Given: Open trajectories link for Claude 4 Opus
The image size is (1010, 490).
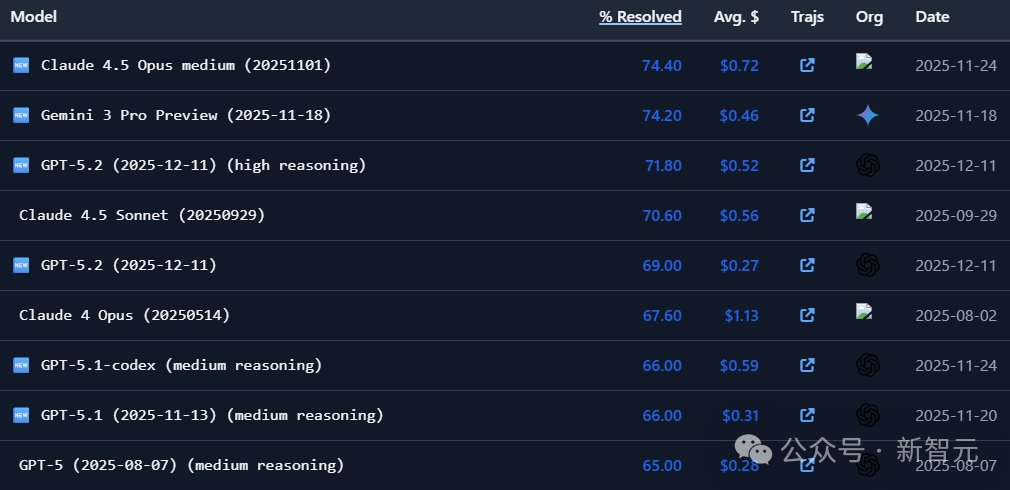Looking at the screenshot, I should 807,315.
